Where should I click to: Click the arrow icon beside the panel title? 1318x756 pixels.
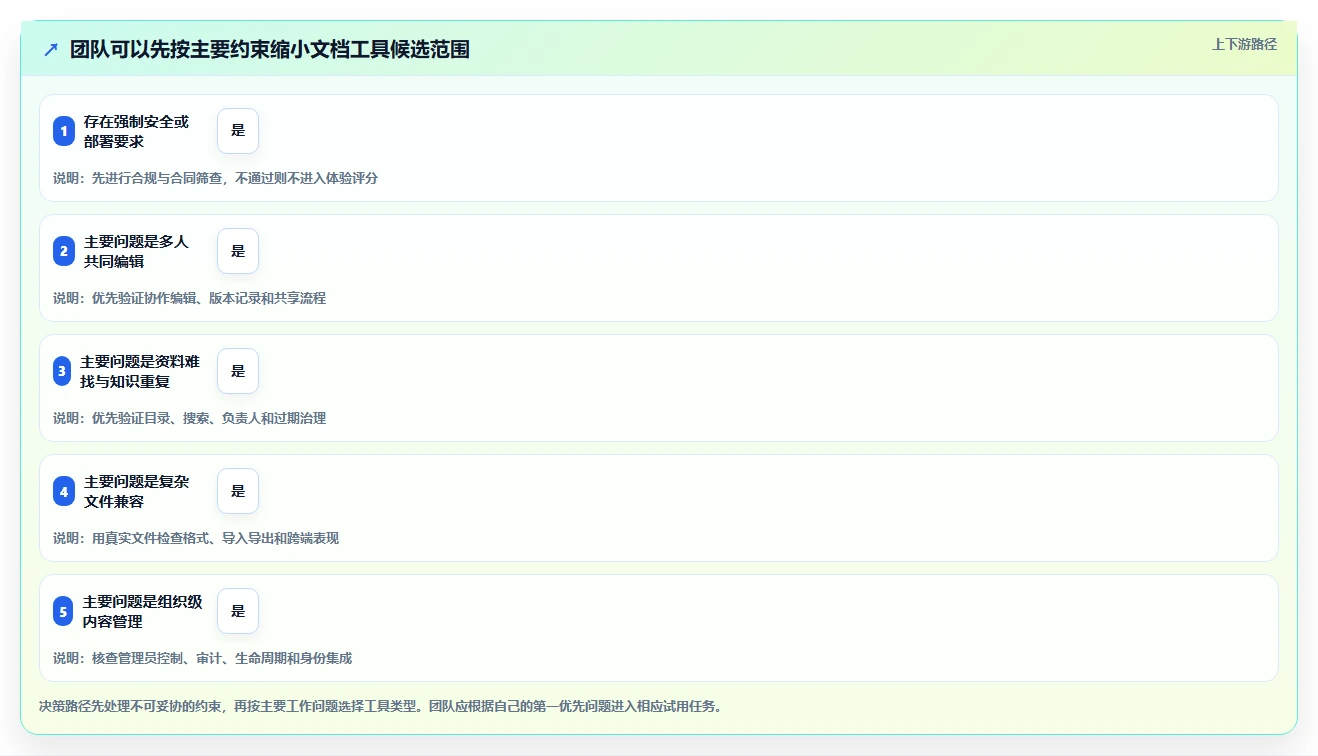pyautogui.click(x=51, y=49)
